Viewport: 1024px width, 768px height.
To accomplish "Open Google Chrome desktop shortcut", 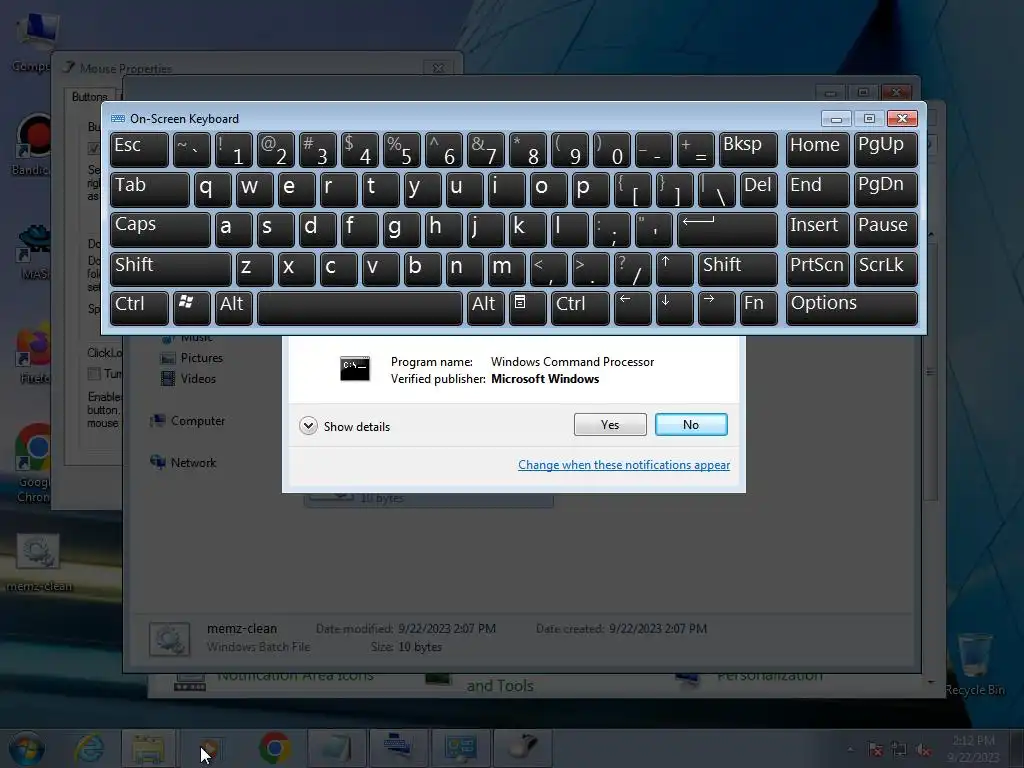I will pyautogui.click(x=33, y=462).
